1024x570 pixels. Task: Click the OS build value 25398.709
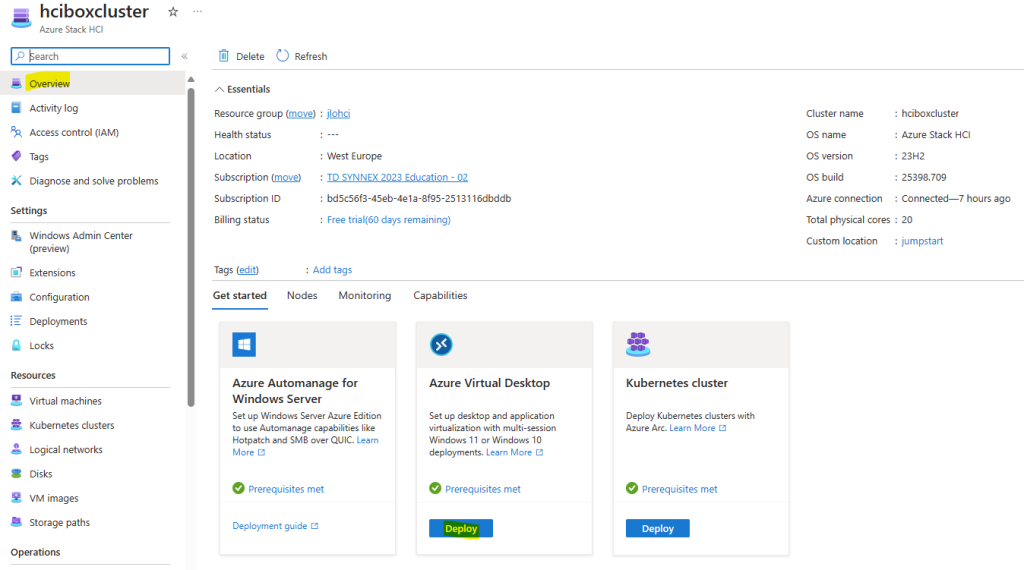pyautogui.click(x=924, y=178)
